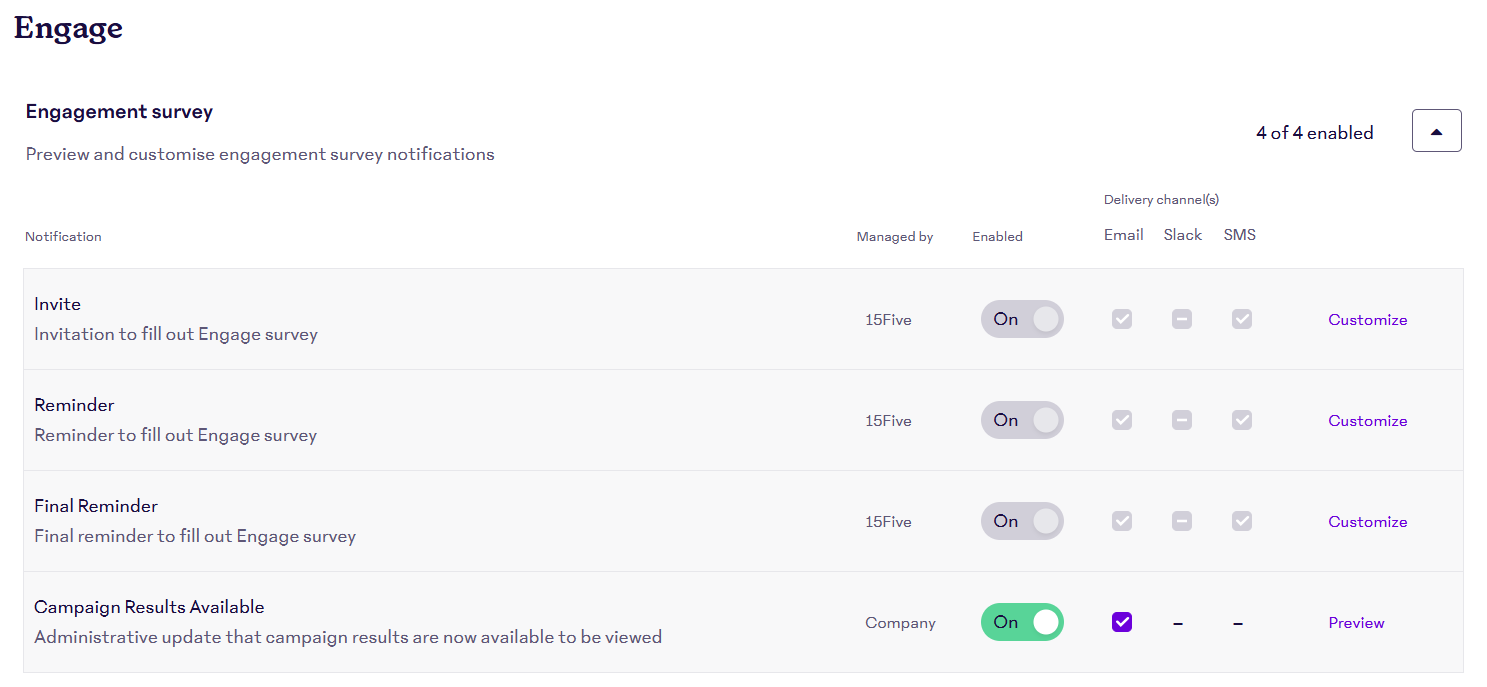Uncheck Email for Campaign Results Available
Image resolution: width=1487 pixels, height=687 pixels.
tap(1122, 622)
